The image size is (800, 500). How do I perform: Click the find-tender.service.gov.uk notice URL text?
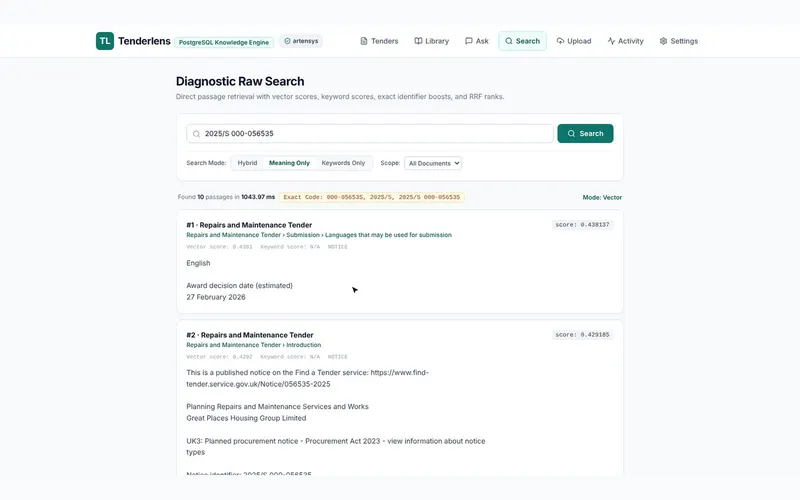(308, 378)
